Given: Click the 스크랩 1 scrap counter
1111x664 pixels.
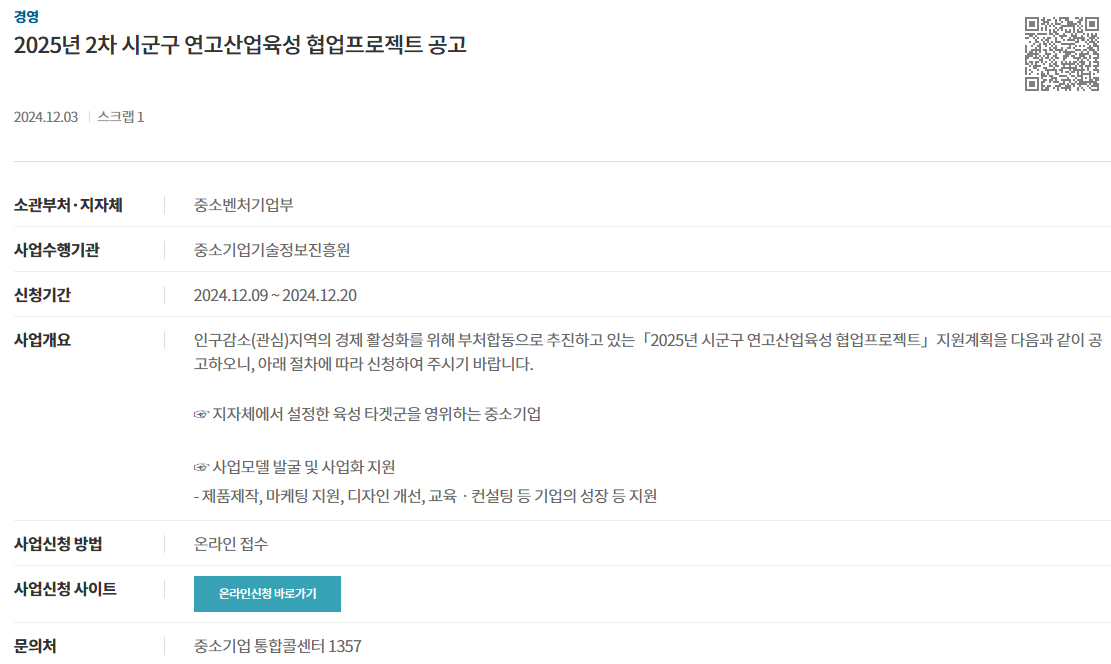Looking at the screenshot, I should point(120,117).
